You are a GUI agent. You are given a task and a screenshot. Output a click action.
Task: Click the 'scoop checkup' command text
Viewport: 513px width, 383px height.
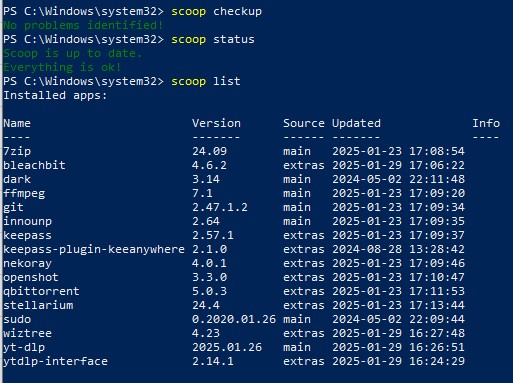216,12
